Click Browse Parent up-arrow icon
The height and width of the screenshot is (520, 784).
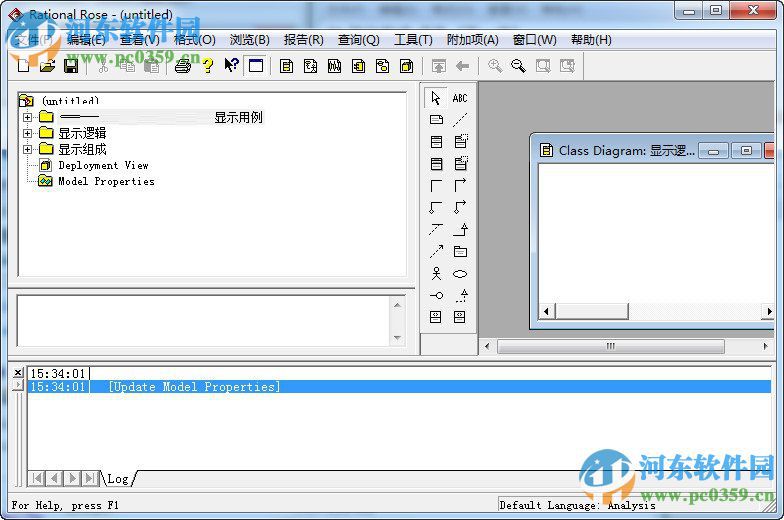[438, 66]
